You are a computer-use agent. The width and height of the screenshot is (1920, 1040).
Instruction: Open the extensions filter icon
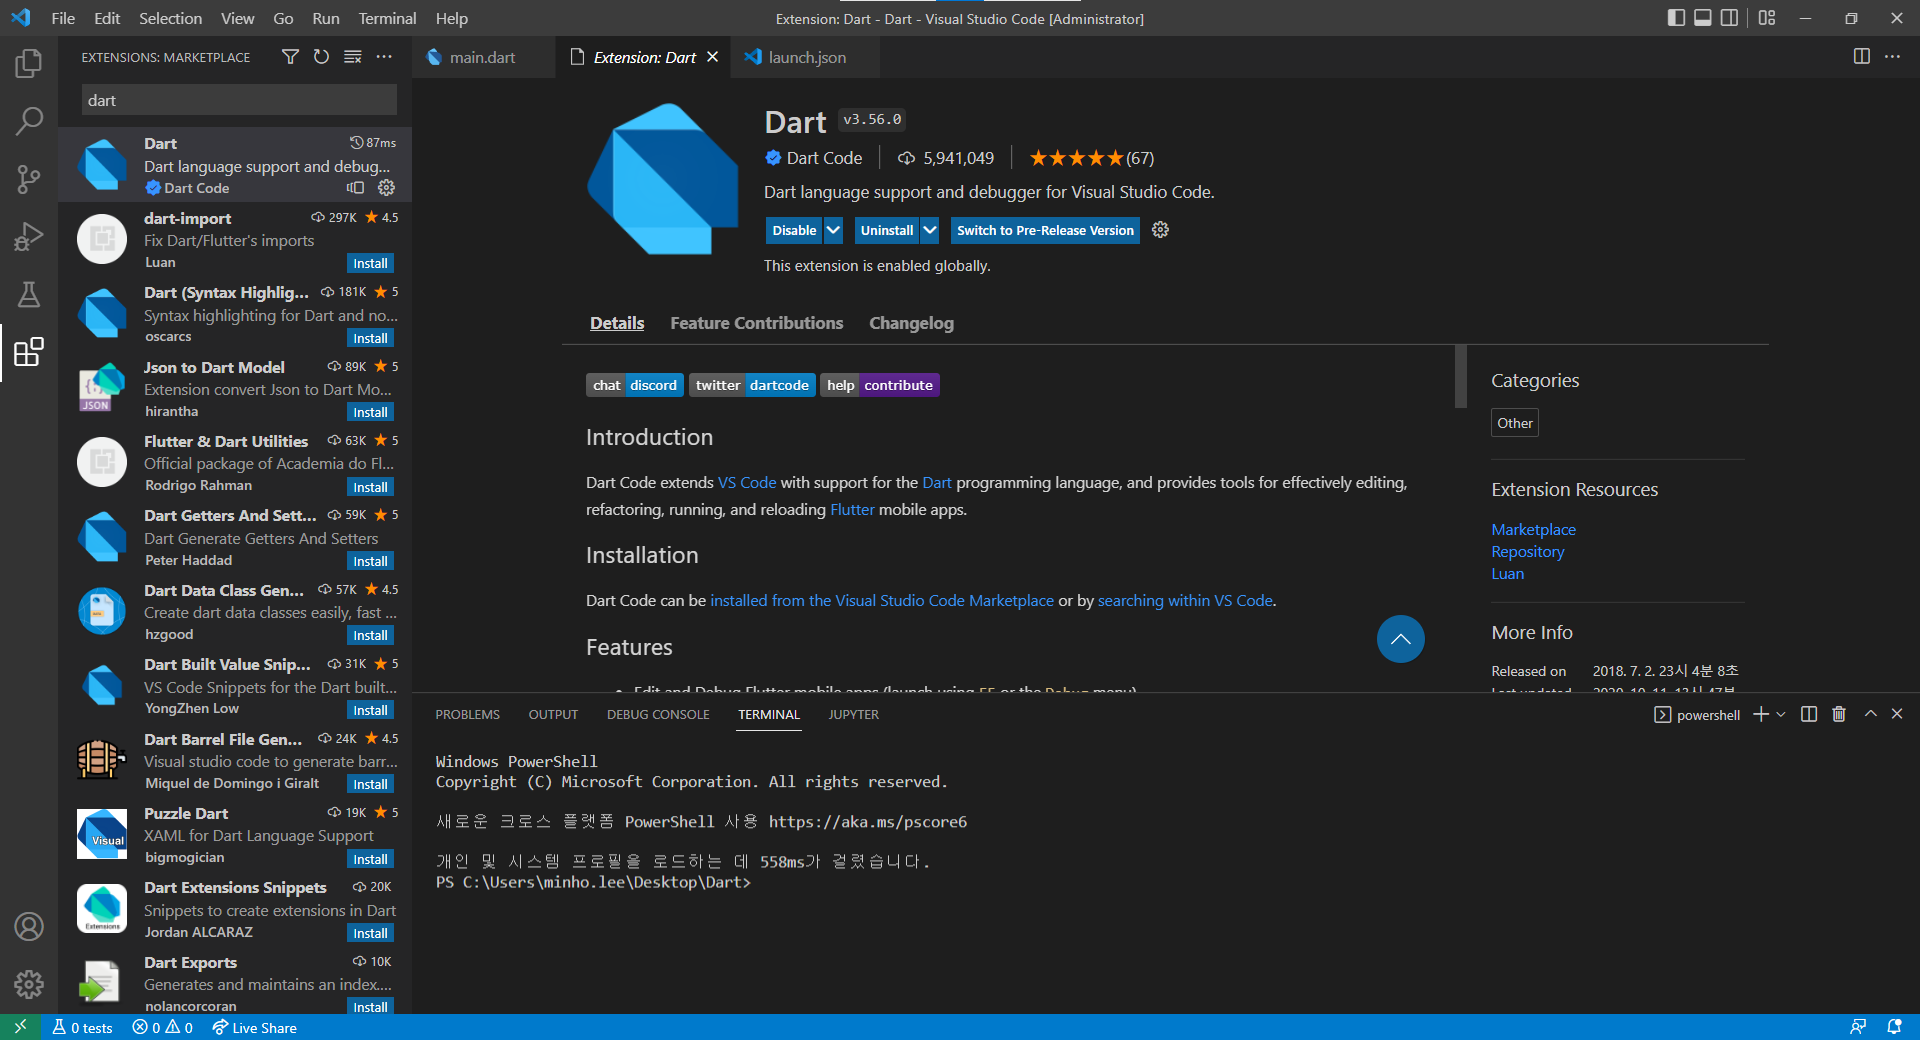point(290,57)
